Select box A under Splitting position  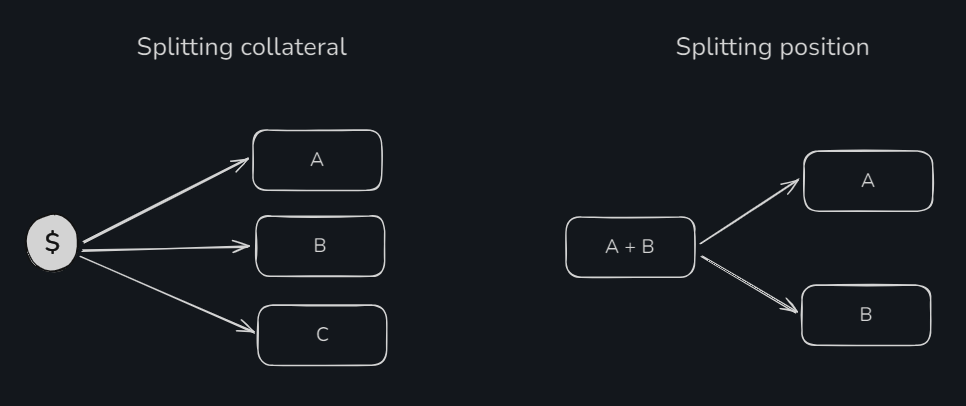point(868,181)
